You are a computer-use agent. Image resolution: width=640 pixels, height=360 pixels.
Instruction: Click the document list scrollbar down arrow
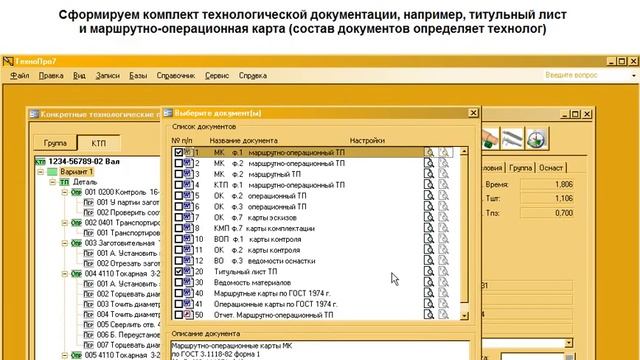pos(464,316)
